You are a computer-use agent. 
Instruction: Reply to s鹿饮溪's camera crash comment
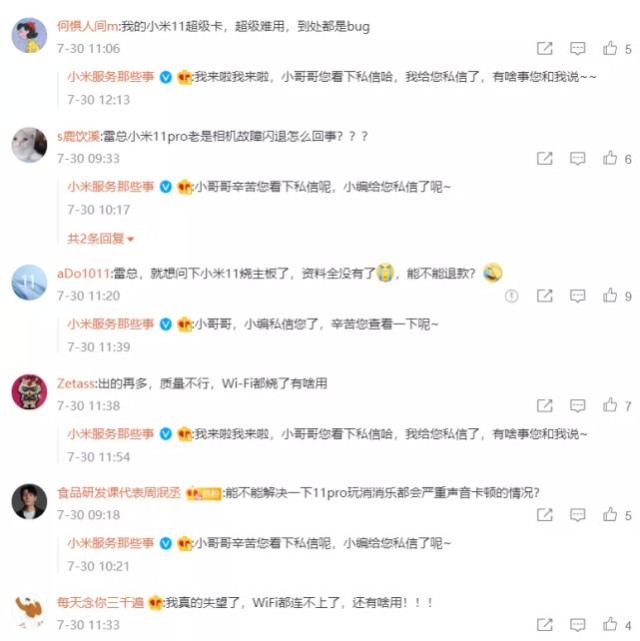pyautogui.click(x=577, y=158)
